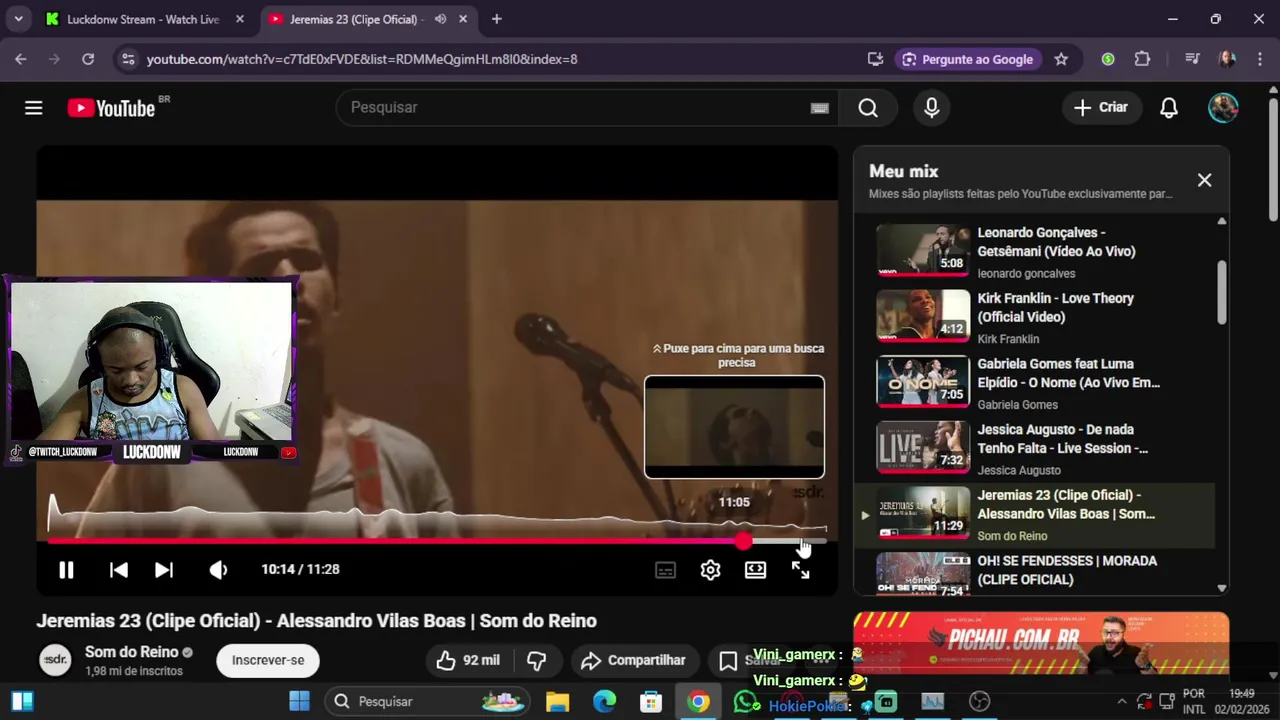Switch to theater mode
The width and height of the screenshot is (1280, 720).
[755, 570]
